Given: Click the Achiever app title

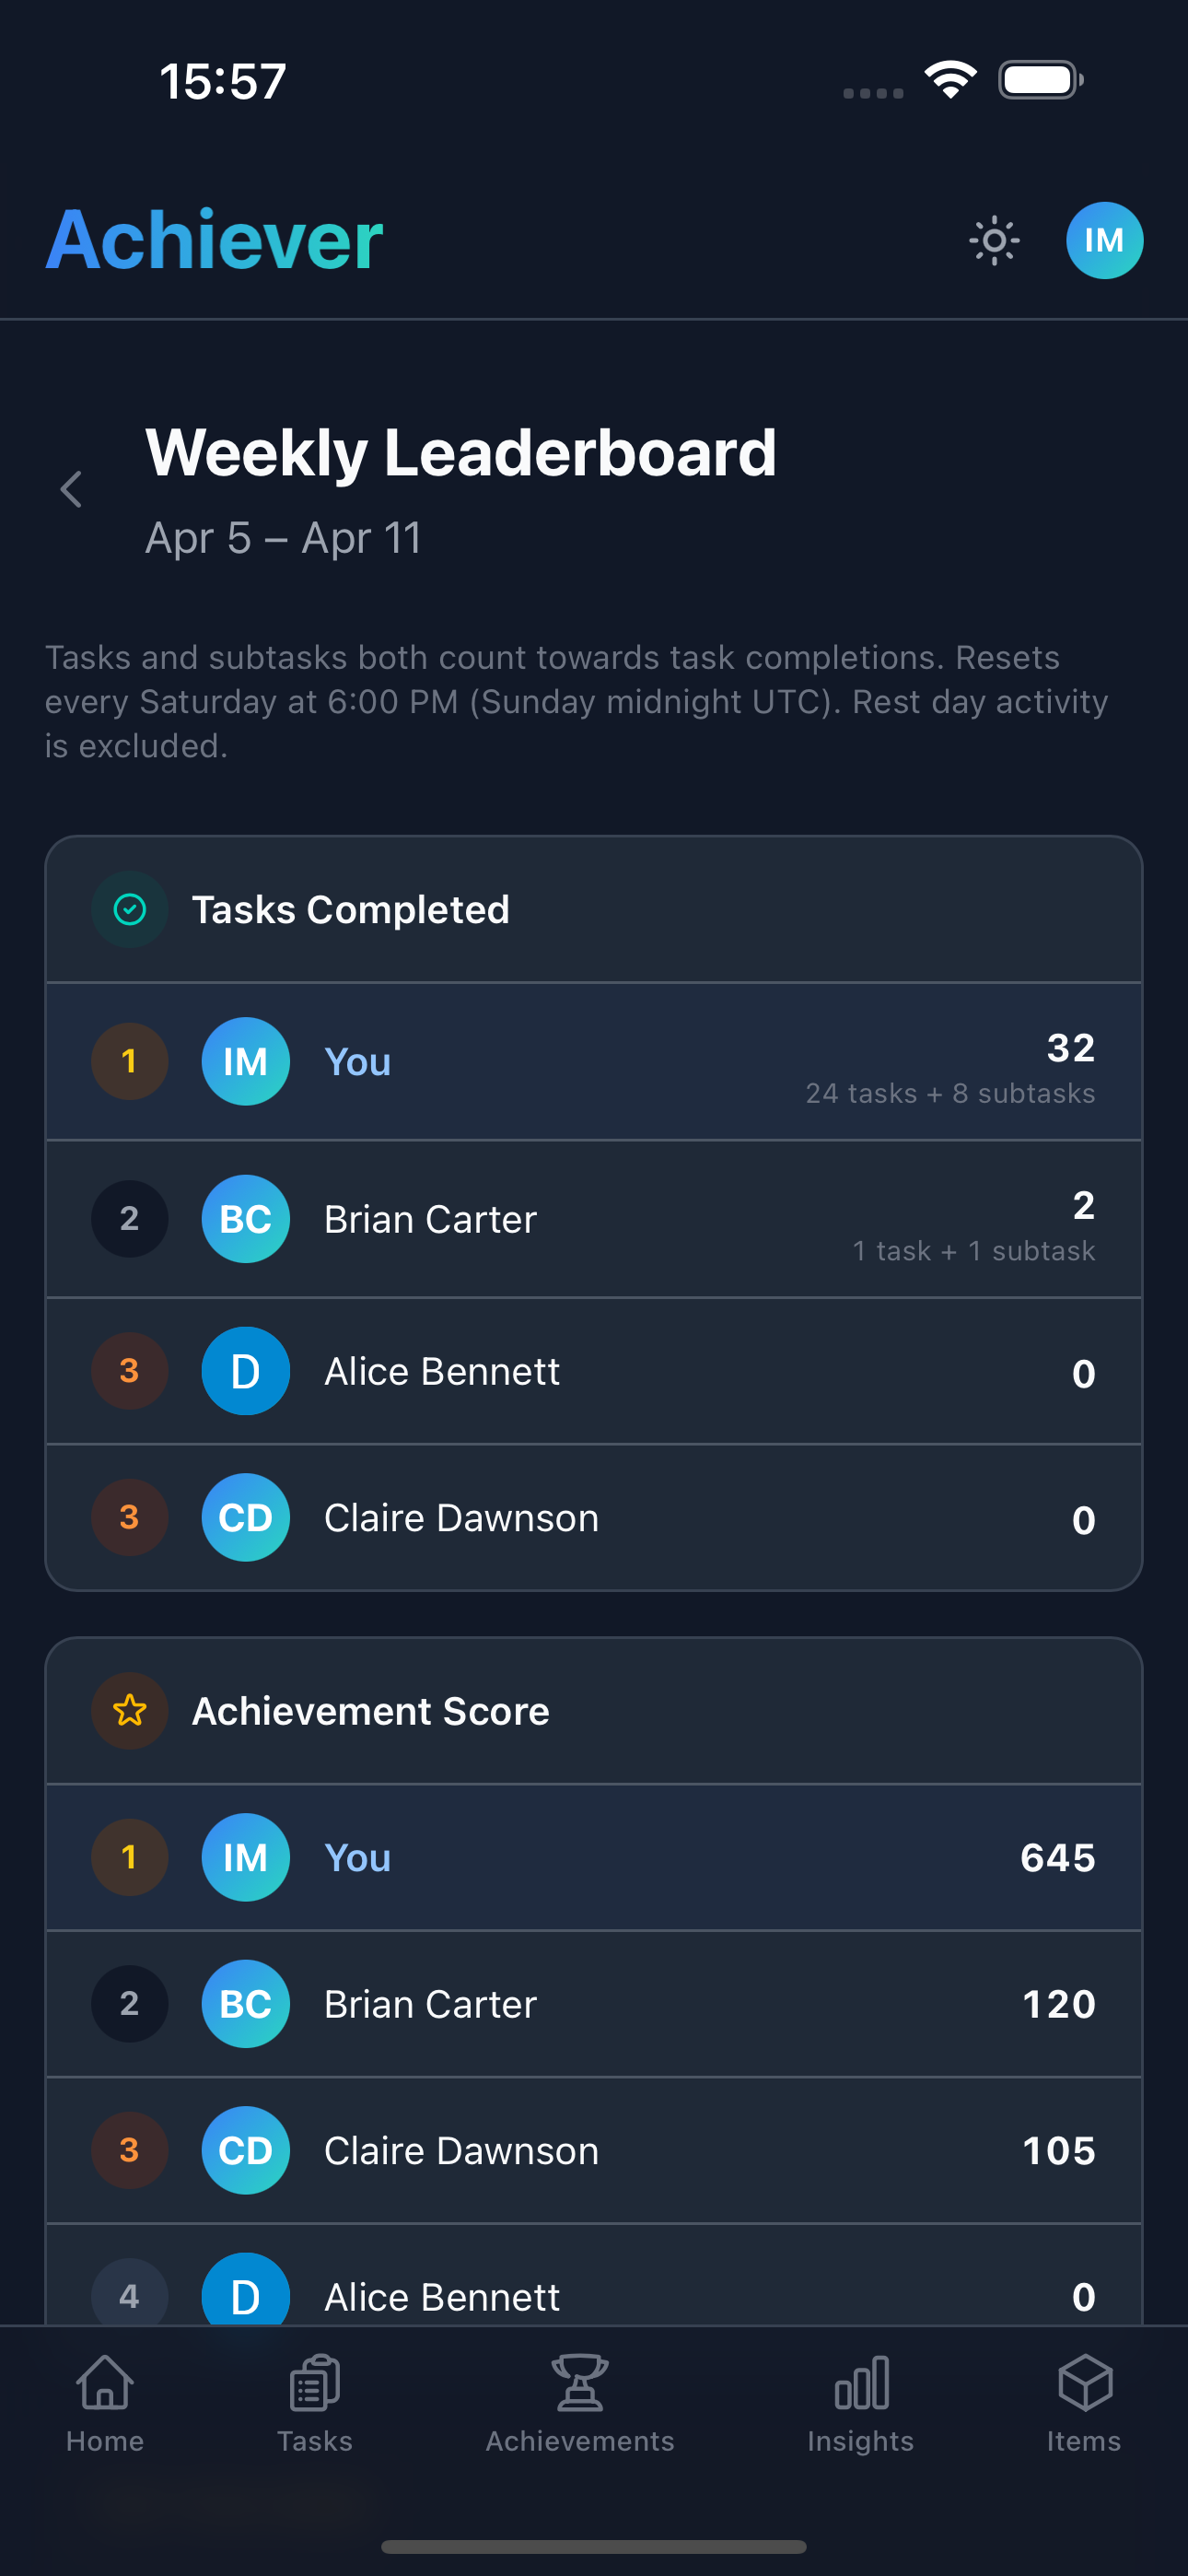Looking at the screenshot, I should click(x=213, y=239).
